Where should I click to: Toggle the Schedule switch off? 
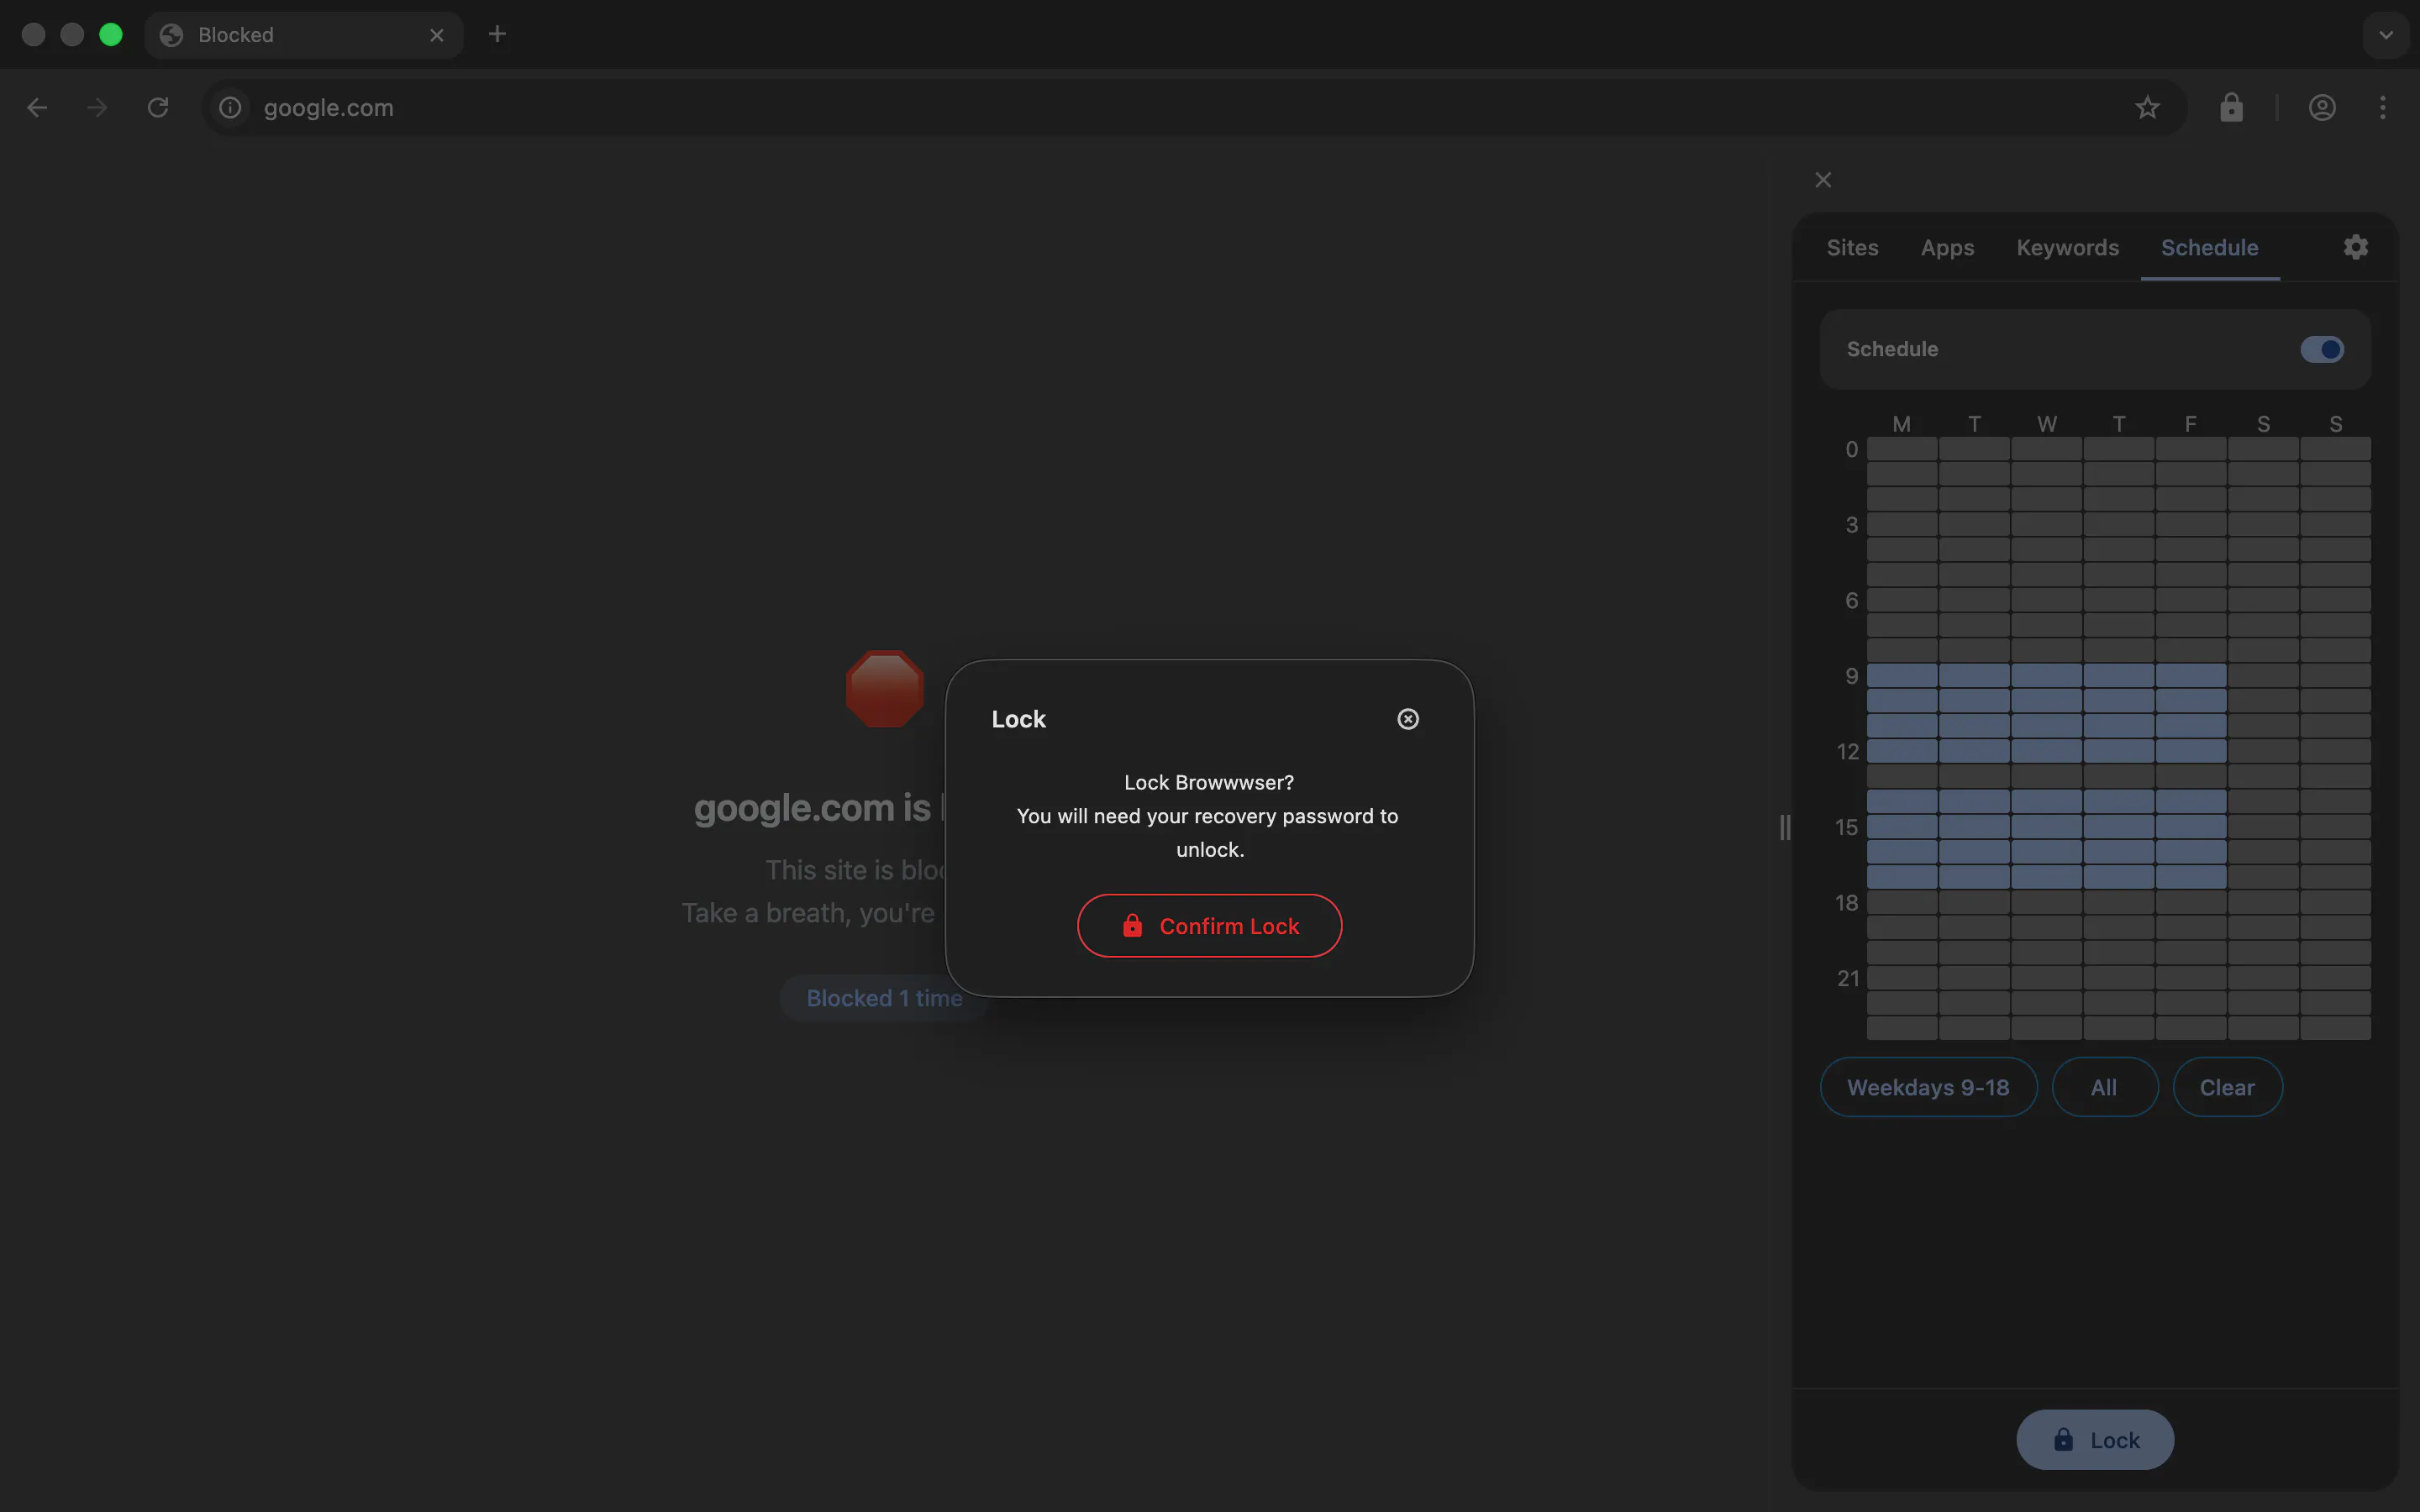(x=2321, y=349)
